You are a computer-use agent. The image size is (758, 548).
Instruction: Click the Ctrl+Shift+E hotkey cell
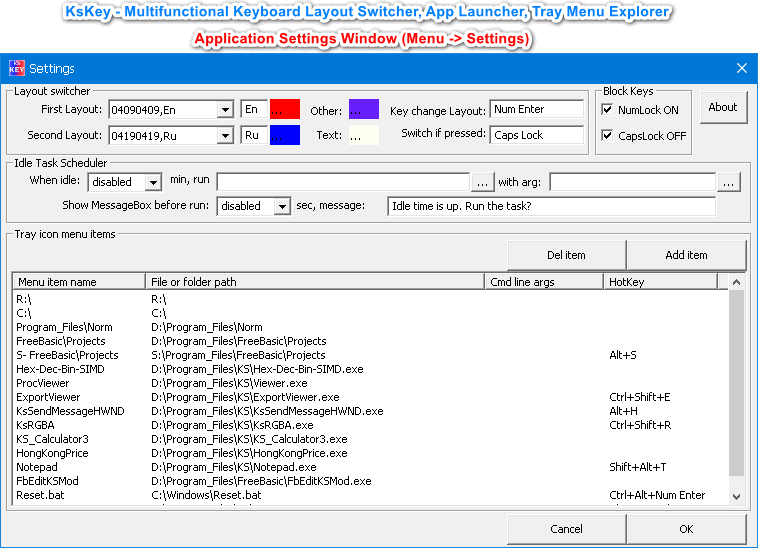pyautogui.click(x=640, y=398)
